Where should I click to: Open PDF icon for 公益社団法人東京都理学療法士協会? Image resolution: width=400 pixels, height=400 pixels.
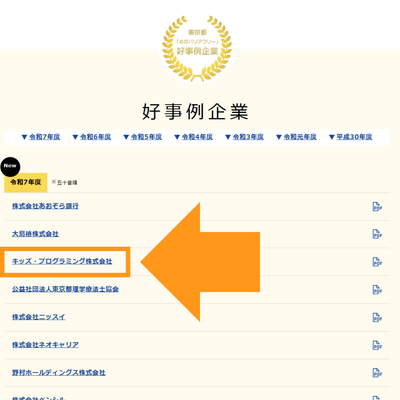click(x=377, y=290)
